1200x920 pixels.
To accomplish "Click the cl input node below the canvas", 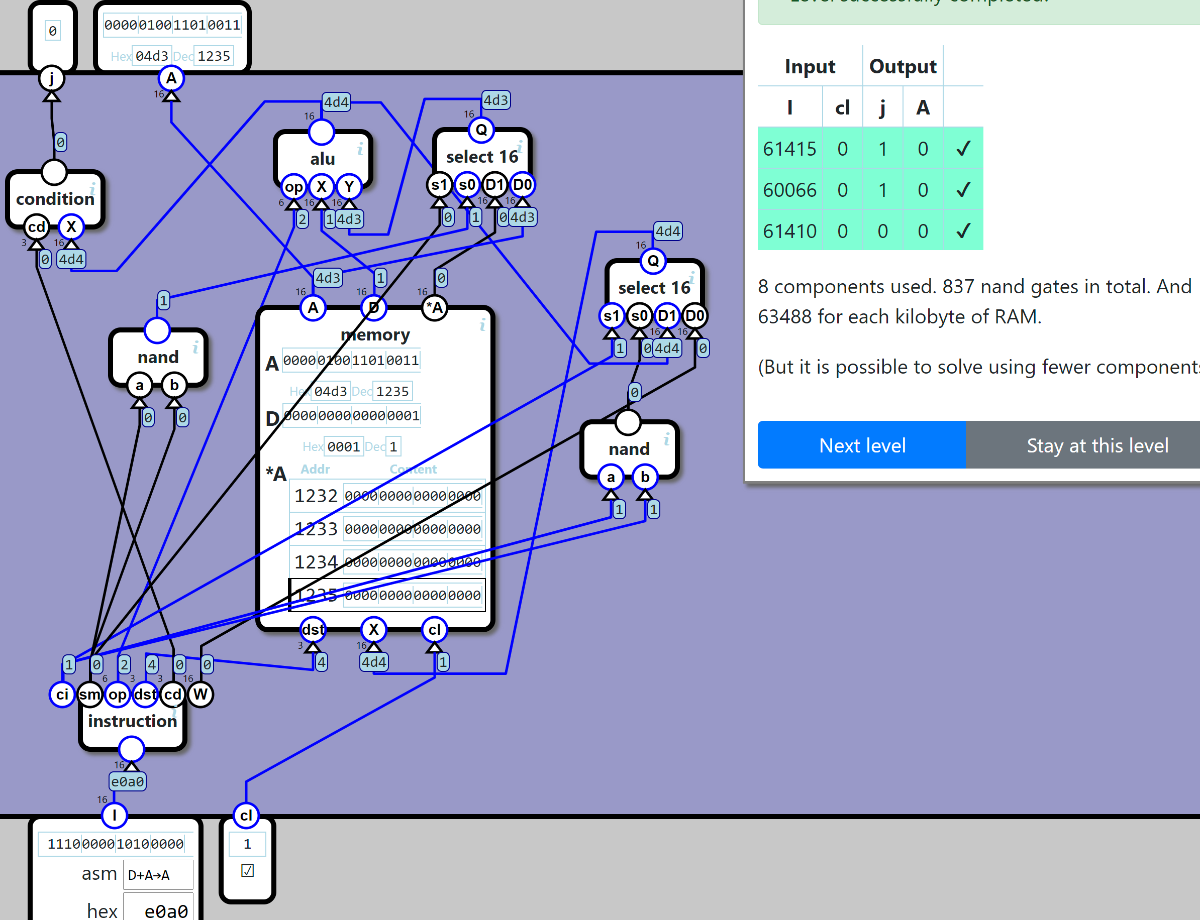I will pos(246,816).
